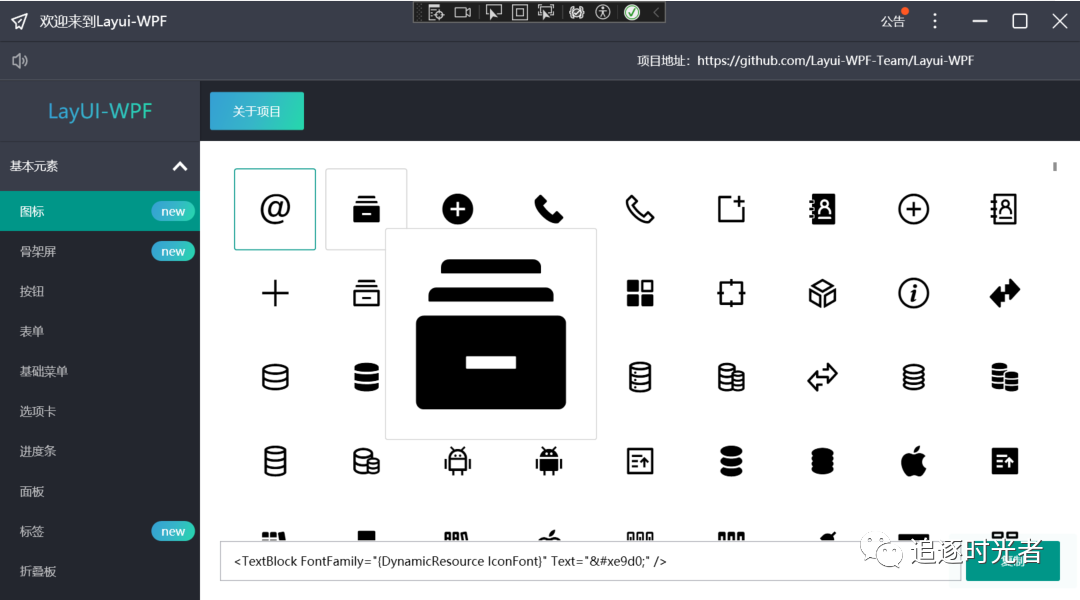The width and height of the screenshot is (1080, 600).
Task: Collapse the 基本元素 section chevron
Action: (x=179, y=166)
